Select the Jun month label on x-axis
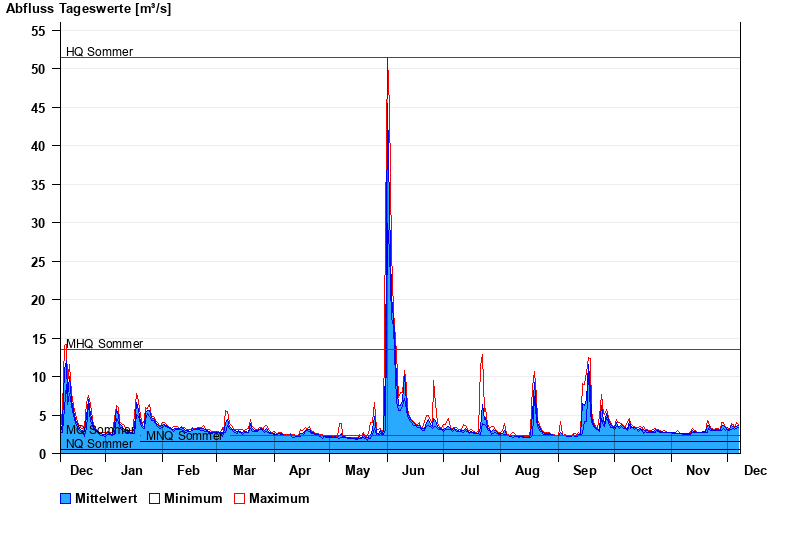The height and width of the screenshot is (550, 800). coord(412,471)
